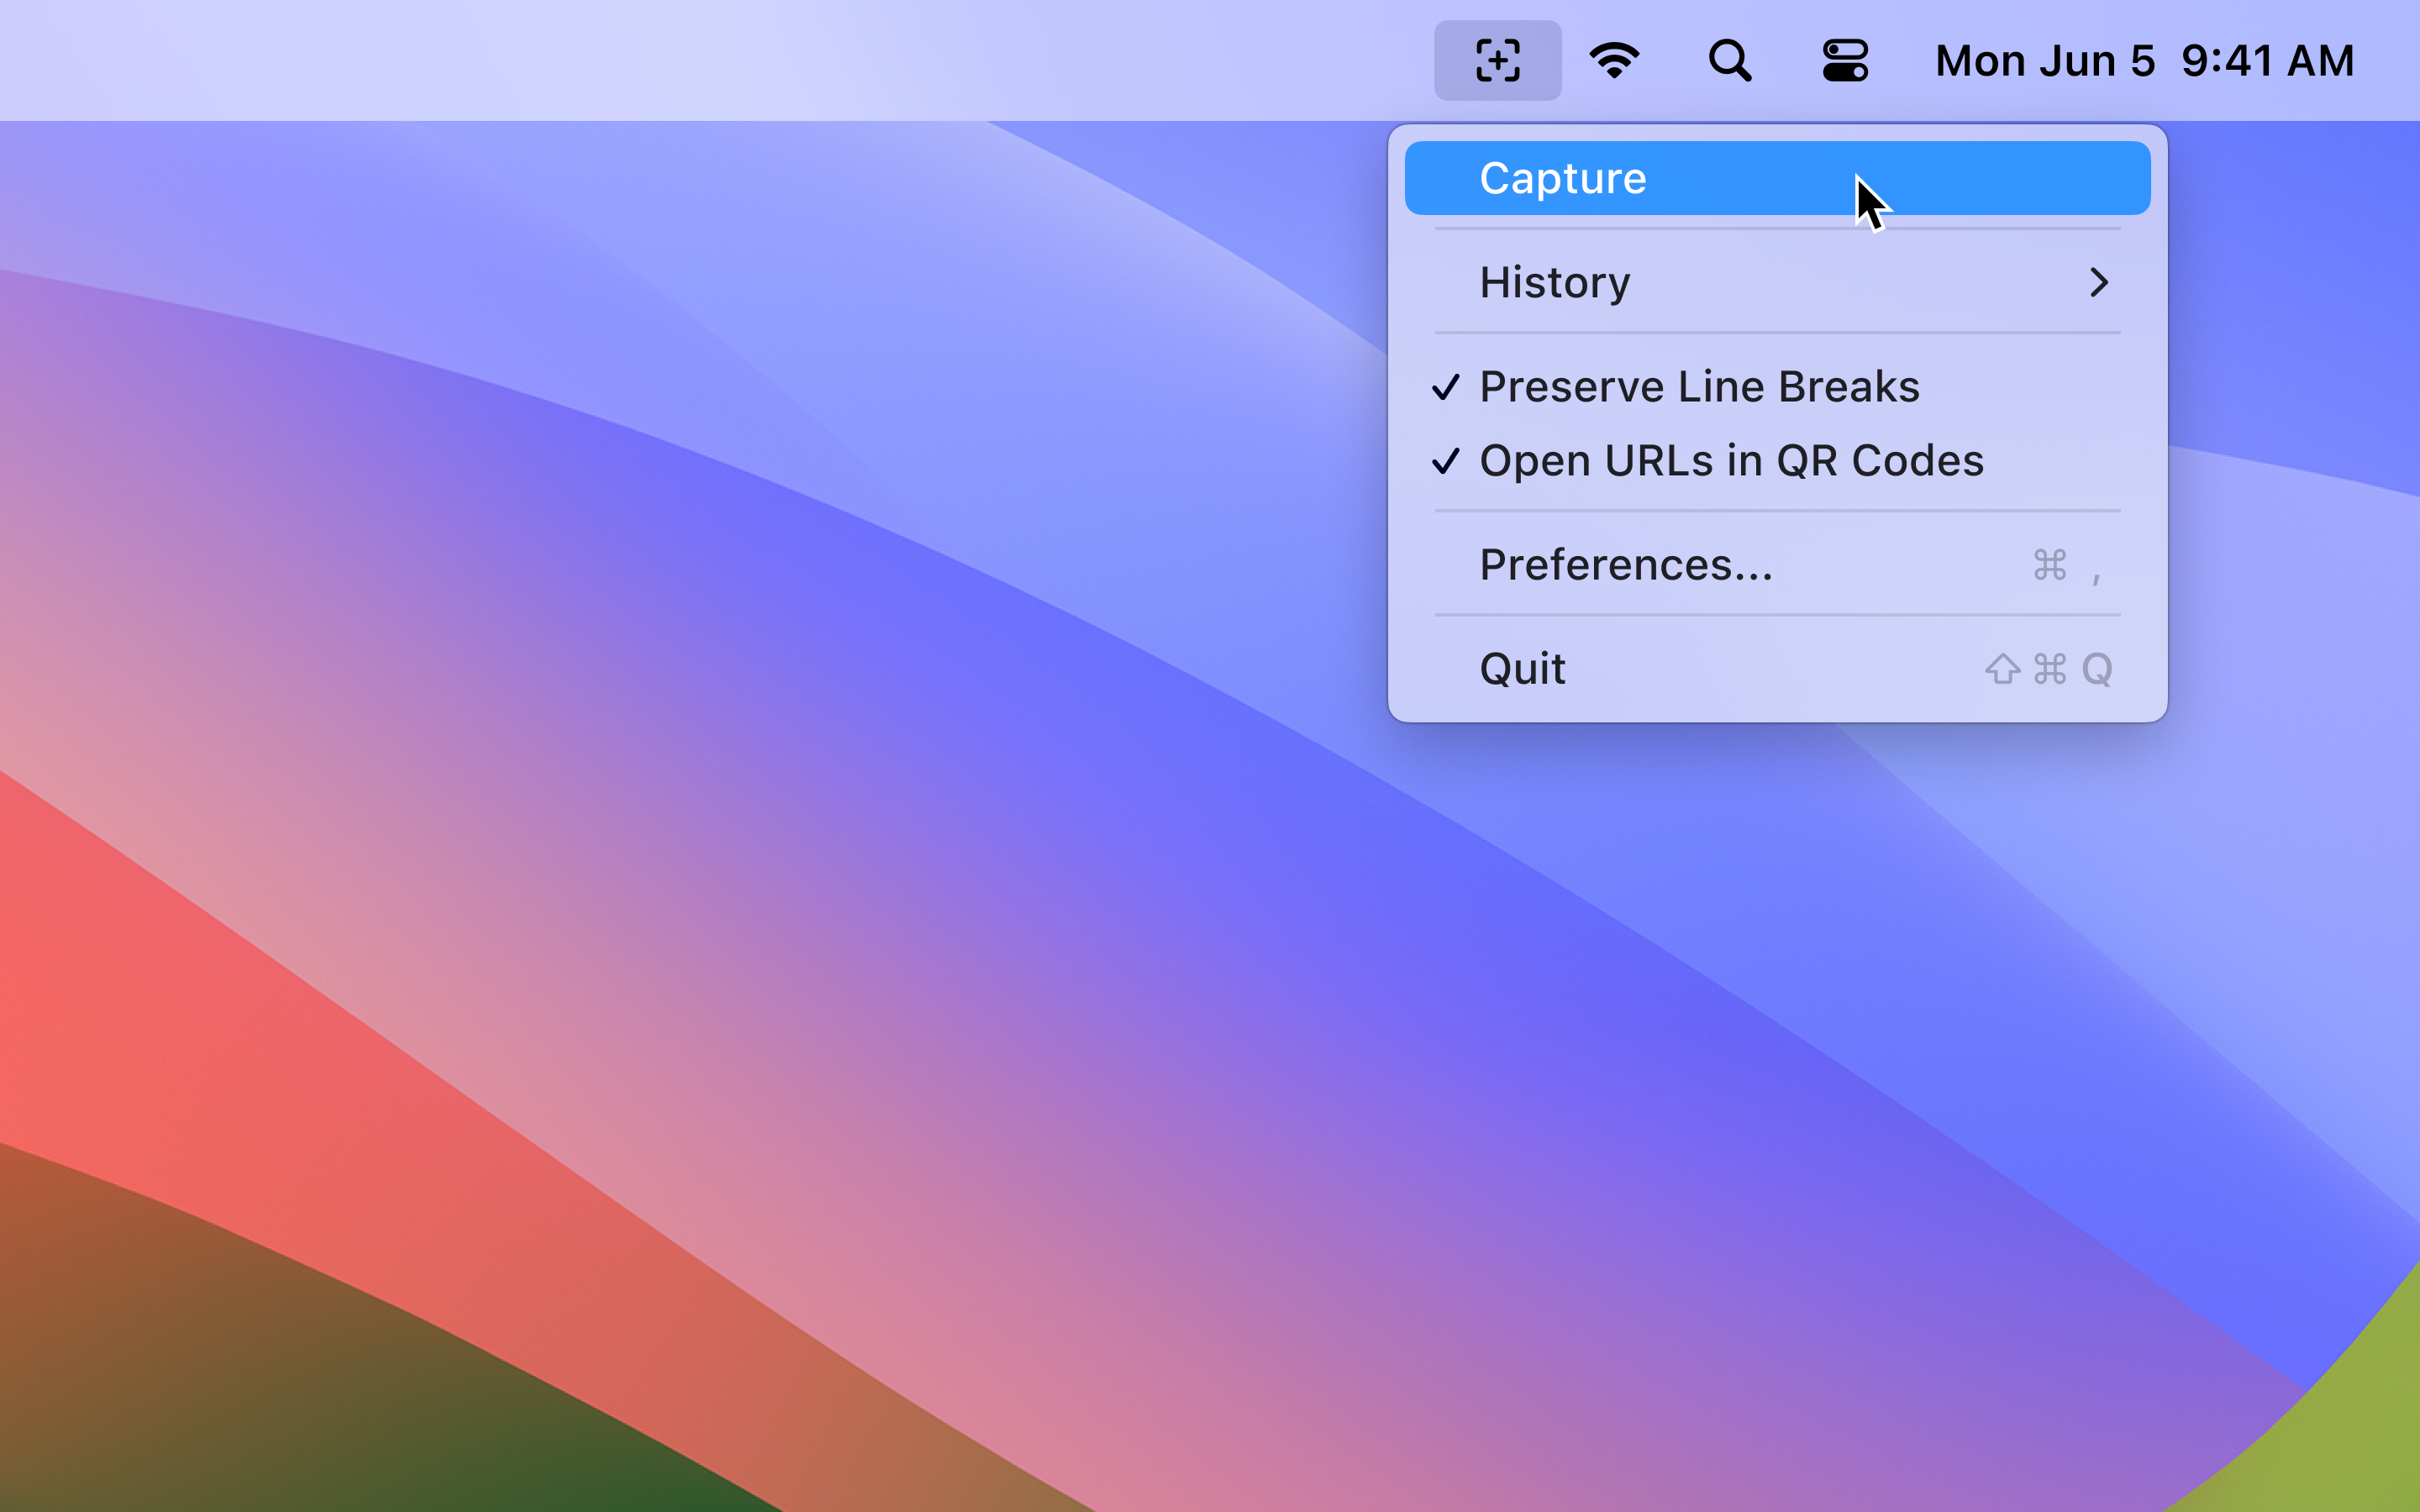Open Control Center icon
Image resolution: width=2420 pixels, height=1512 pixels.
coord(1845,60)
